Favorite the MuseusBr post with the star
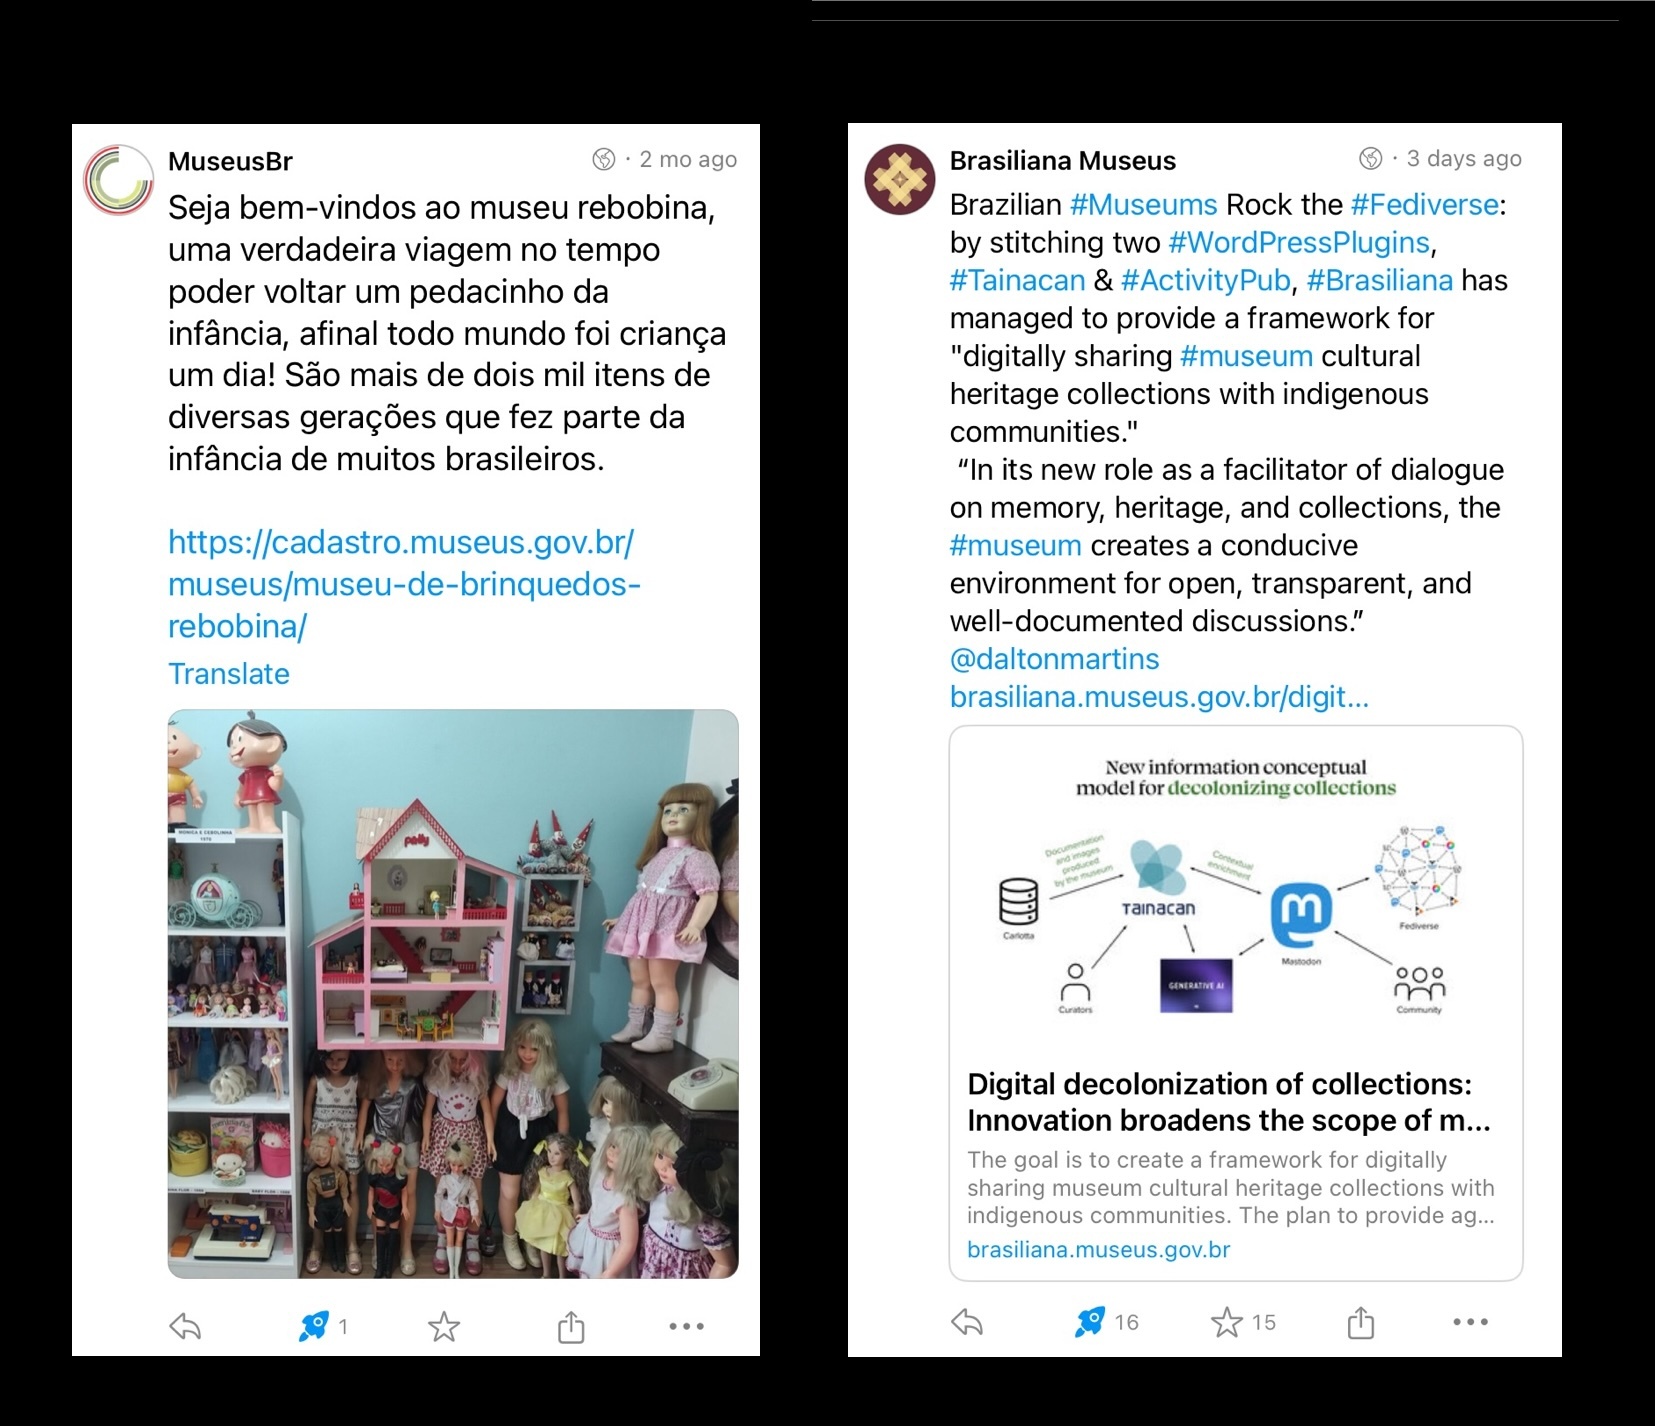This screenshot has height=1426, width=1655. coord(443,1327)
